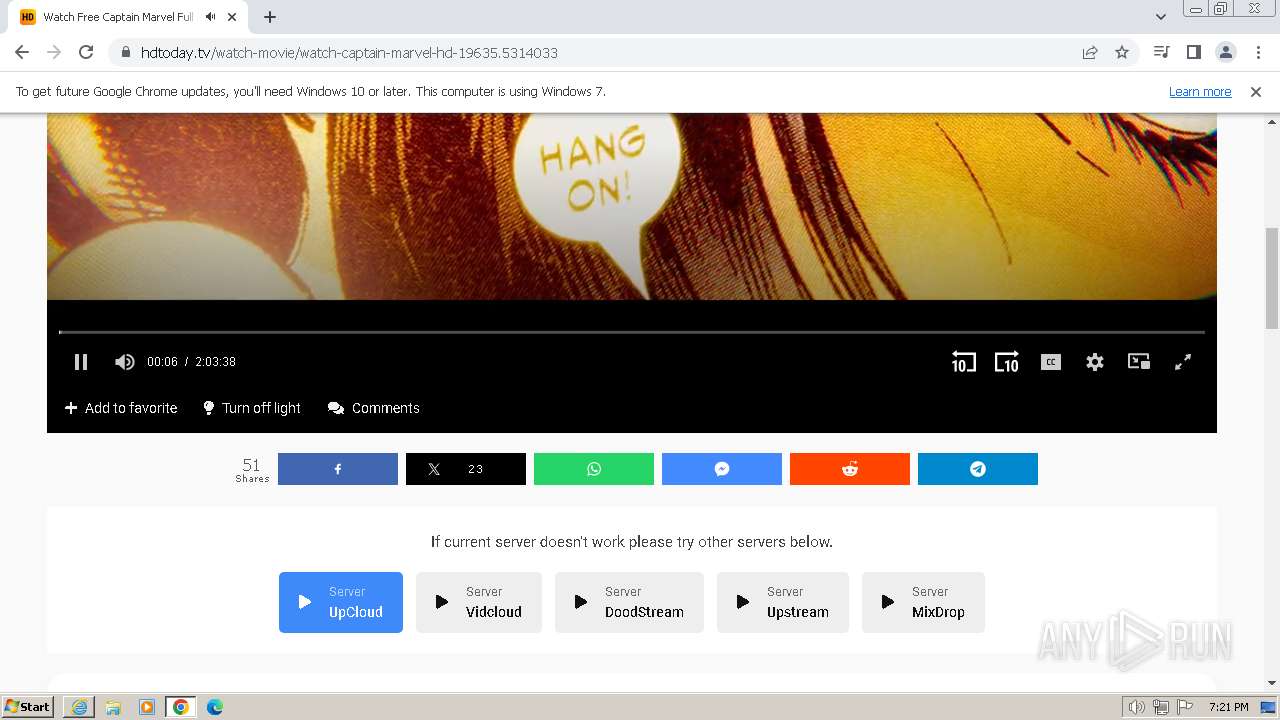1280x720 pixels.
Task: Bookmark this tab with star
Action: (x=1122, y=52)
